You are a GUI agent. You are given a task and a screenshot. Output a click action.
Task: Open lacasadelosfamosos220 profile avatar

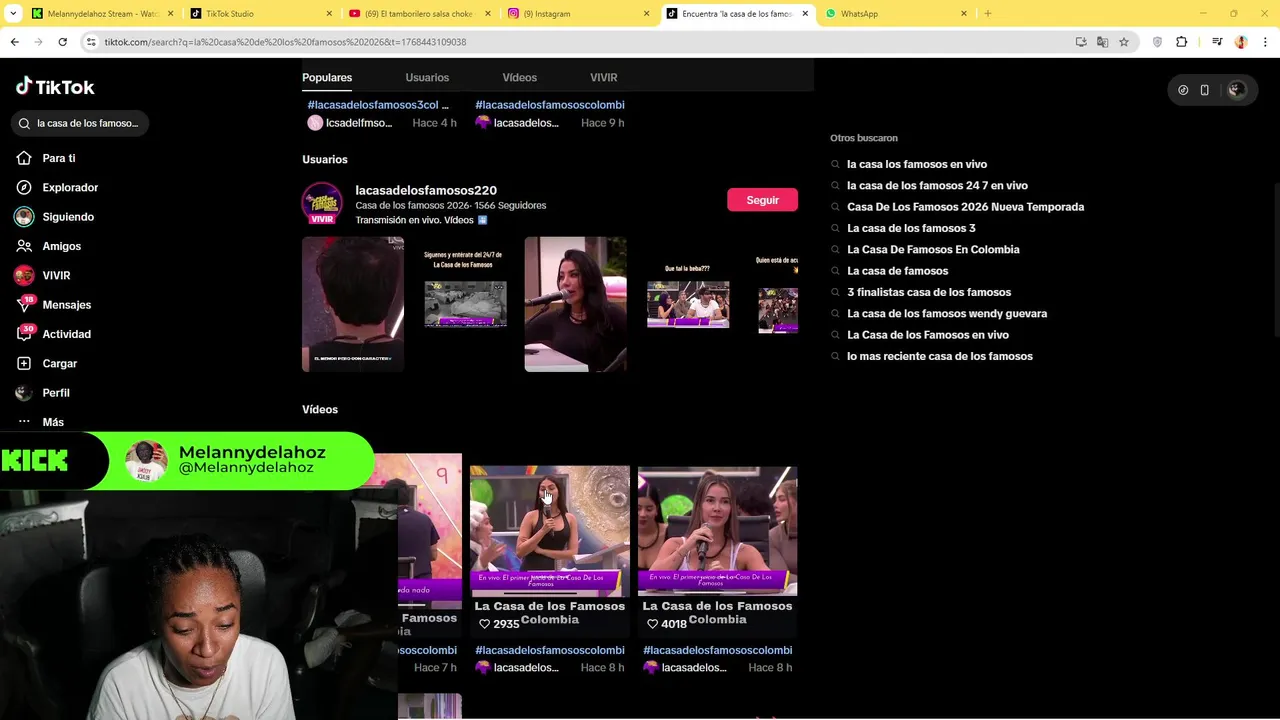pos(322,204)
